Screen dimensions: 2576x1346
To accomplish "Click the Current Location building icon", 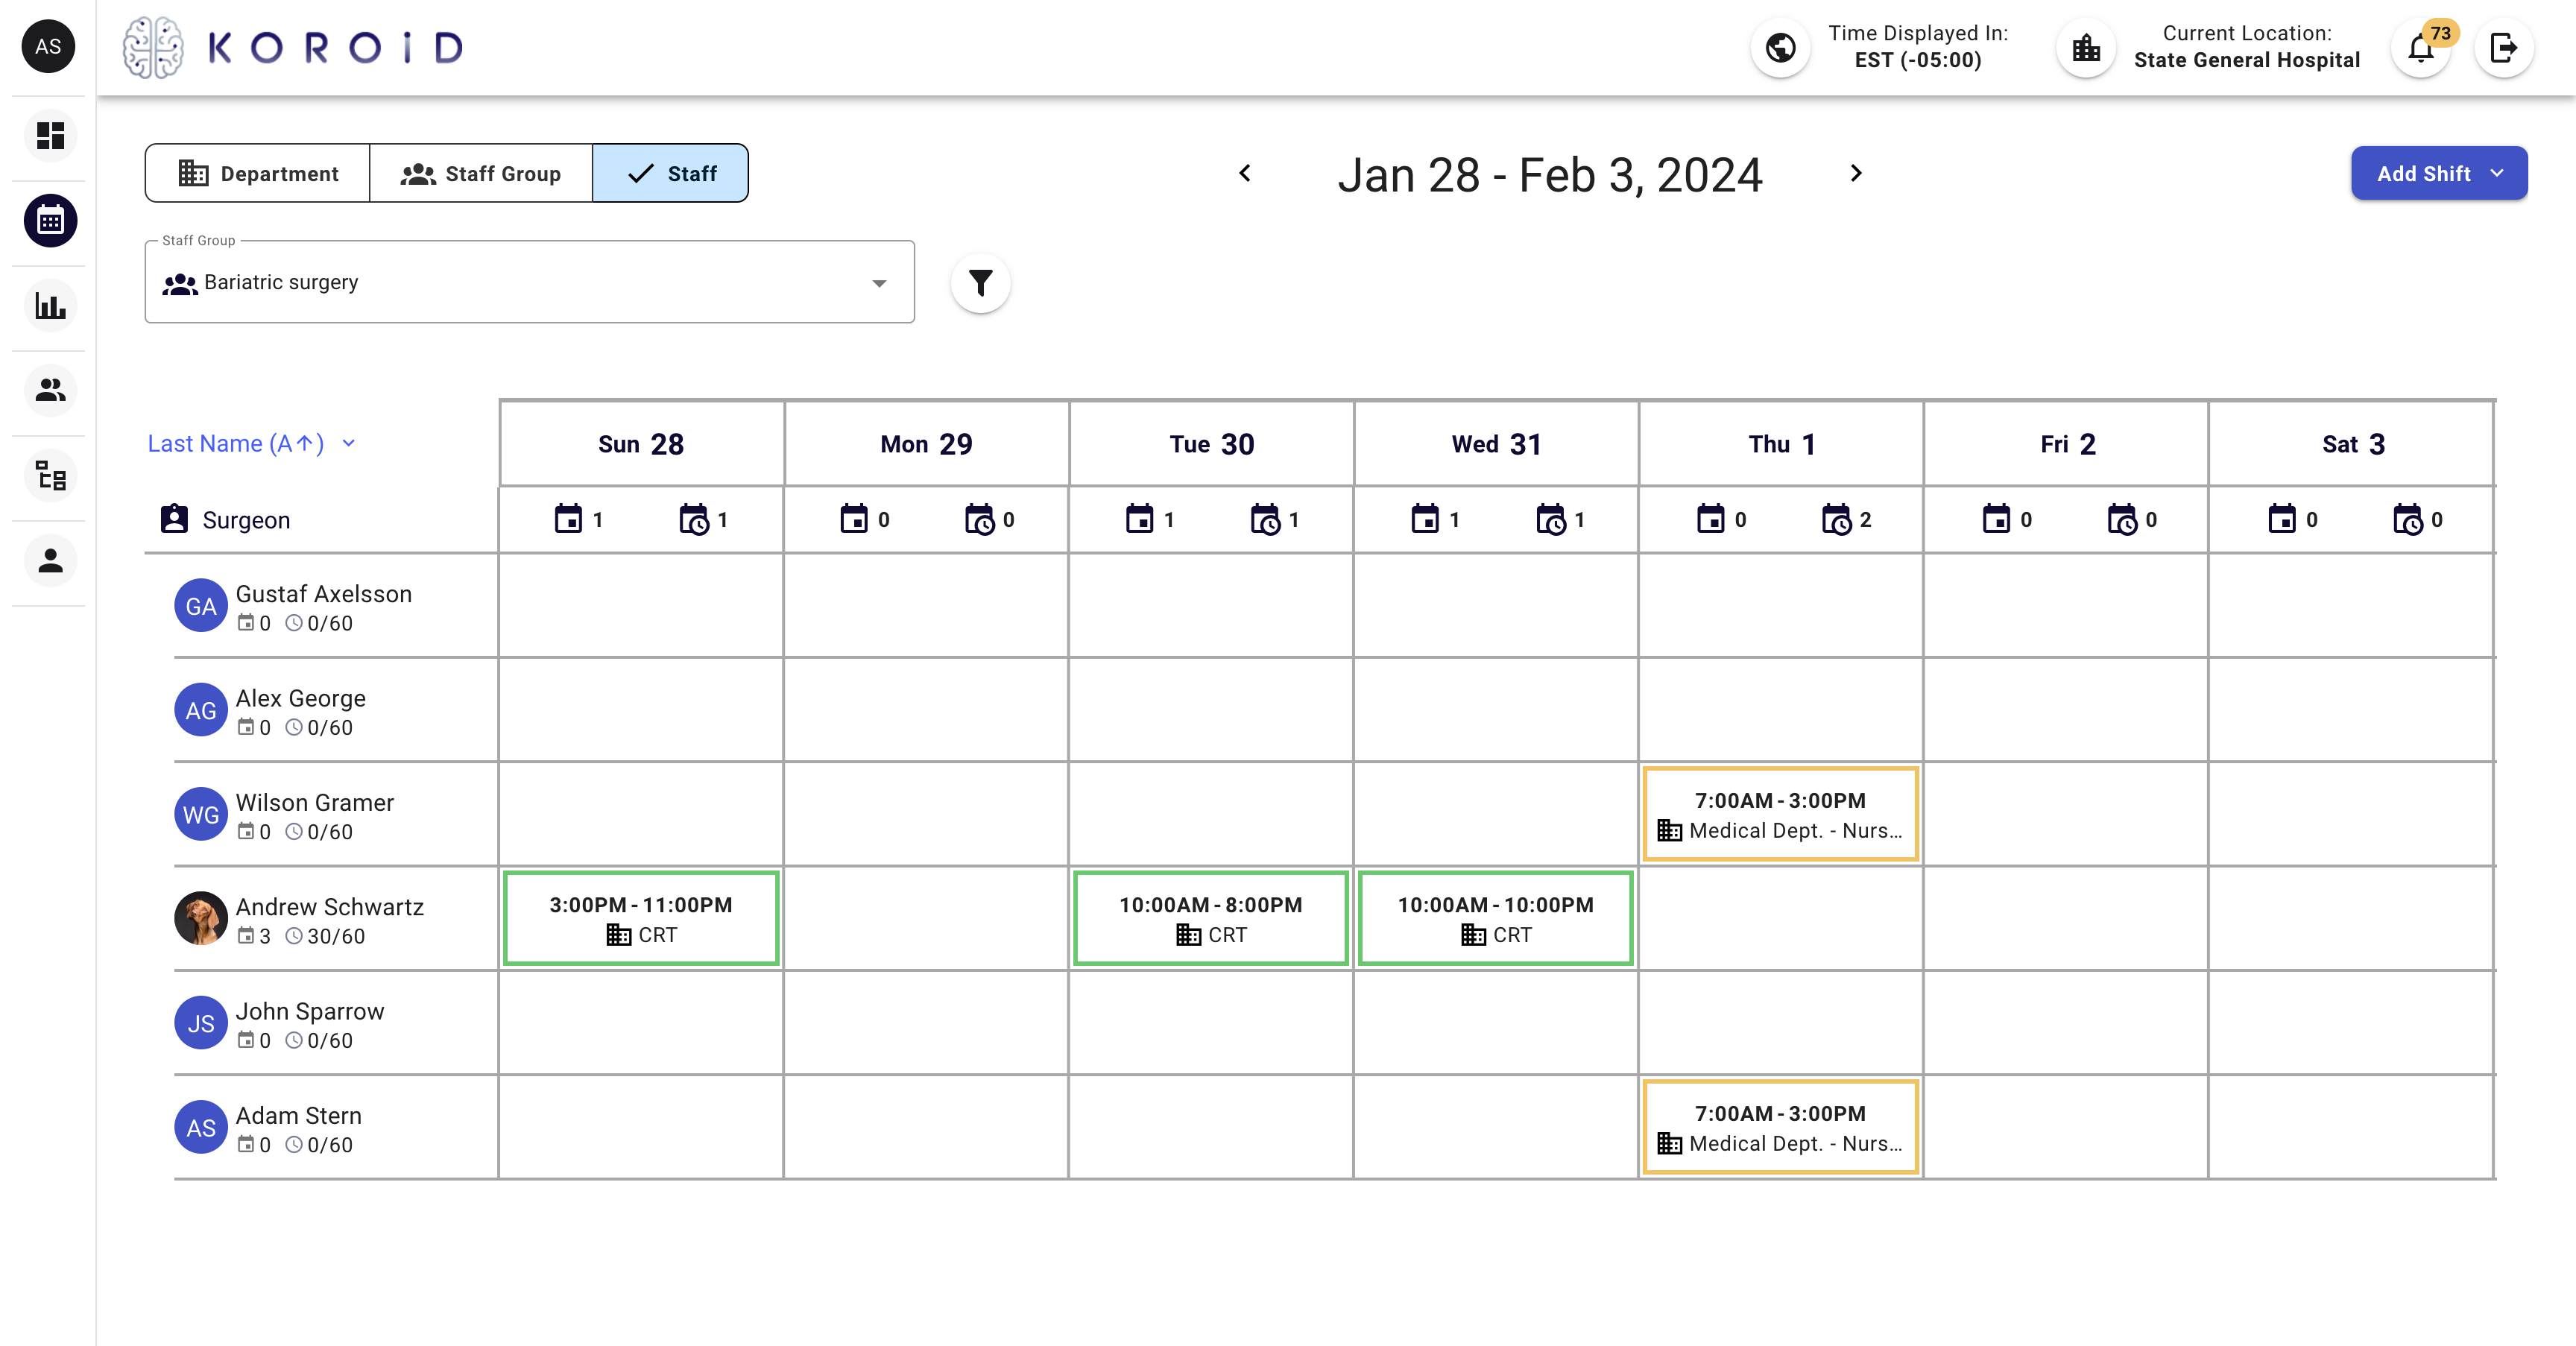I will 2086,48.
